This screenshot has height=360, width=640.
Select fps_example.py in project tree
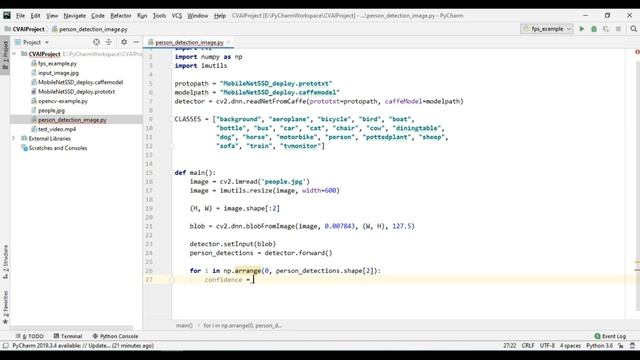57,64
